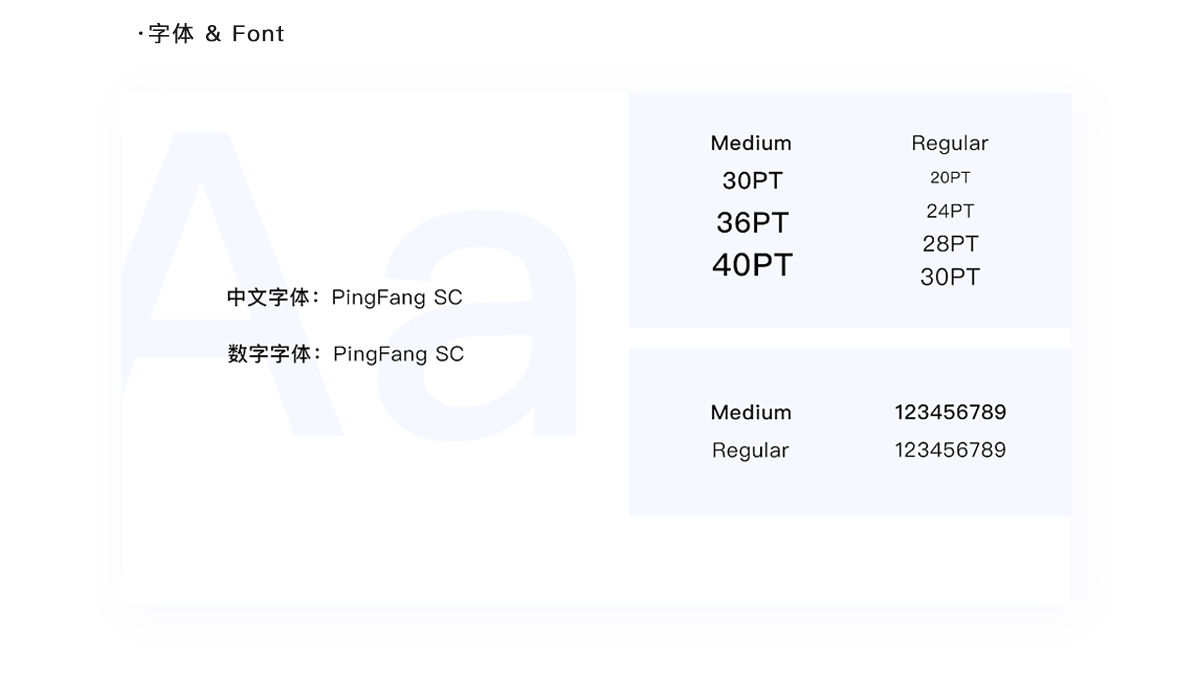
Task: Click the large letter 'A' watermark
Action: click(x=232, y=283)
